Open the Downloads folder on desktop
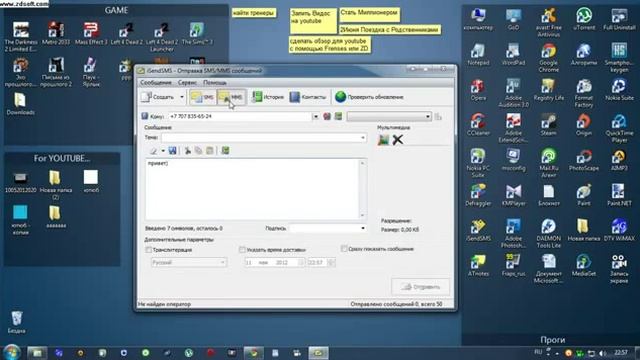640x360 pixels. pos(20,104)
